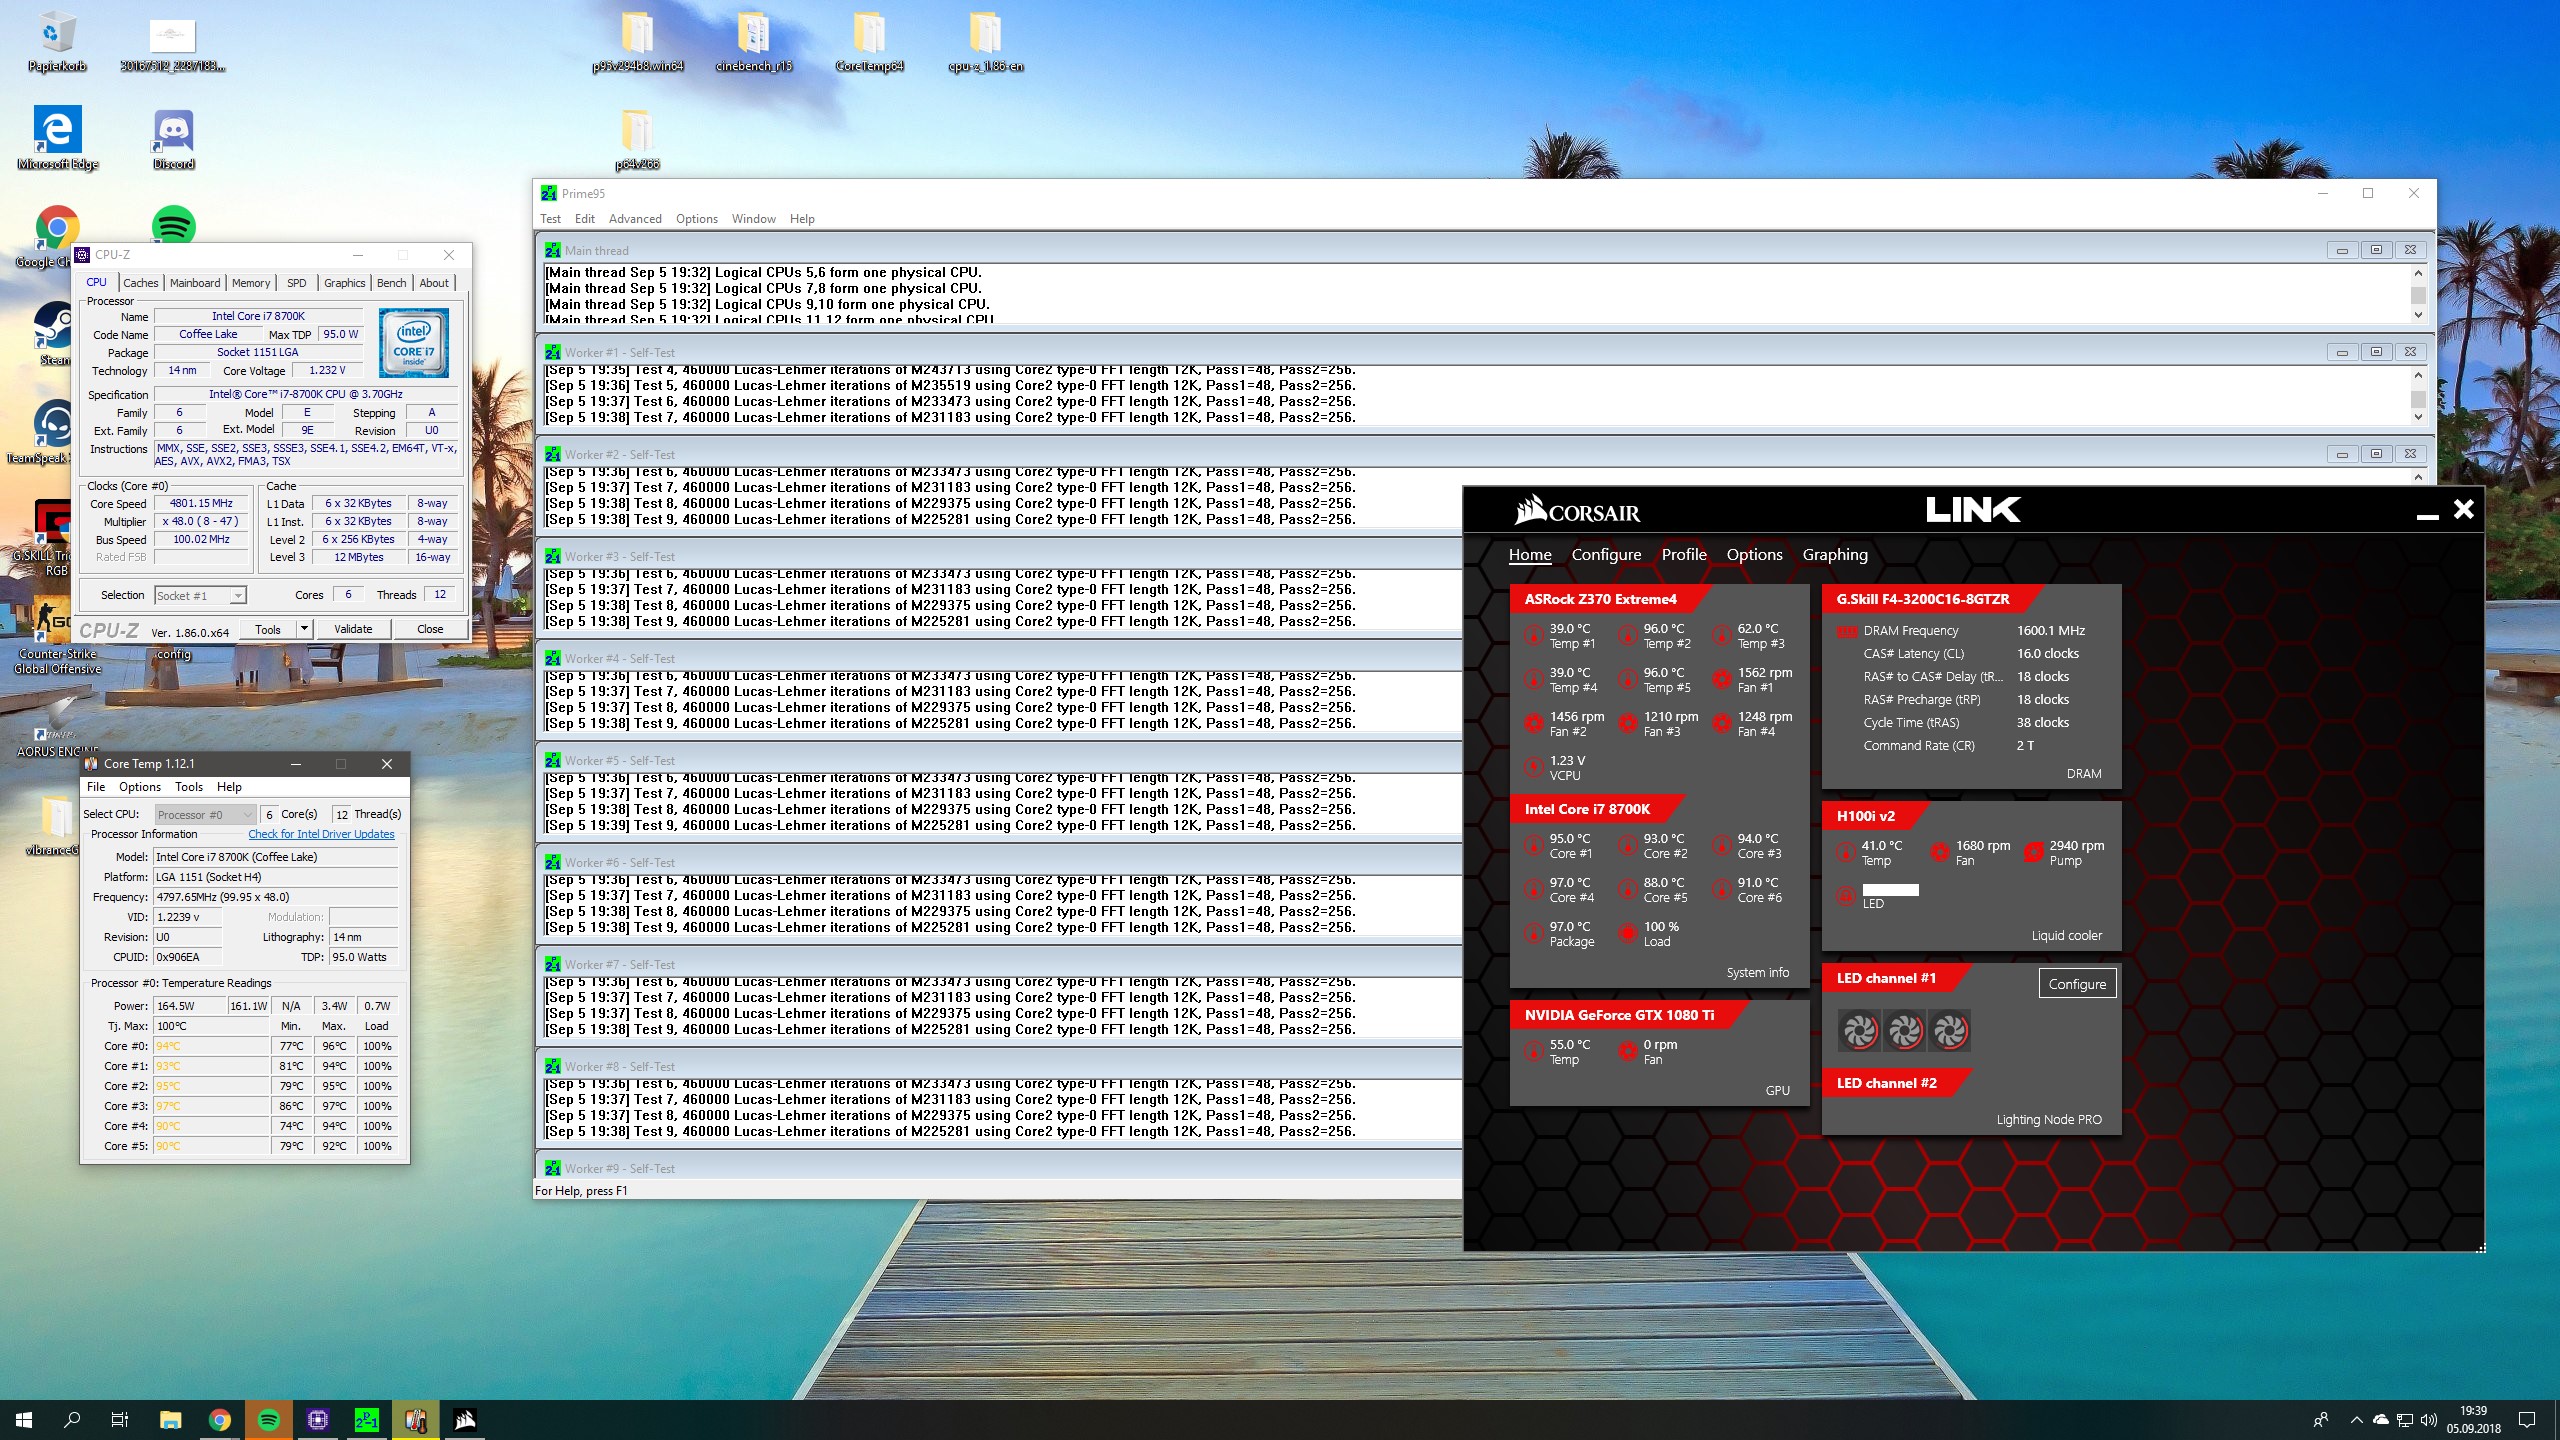Open the CPU-Z Tools dropdown arrow
Viewport: 2560px width, 1440px height.
click(304, 629)
